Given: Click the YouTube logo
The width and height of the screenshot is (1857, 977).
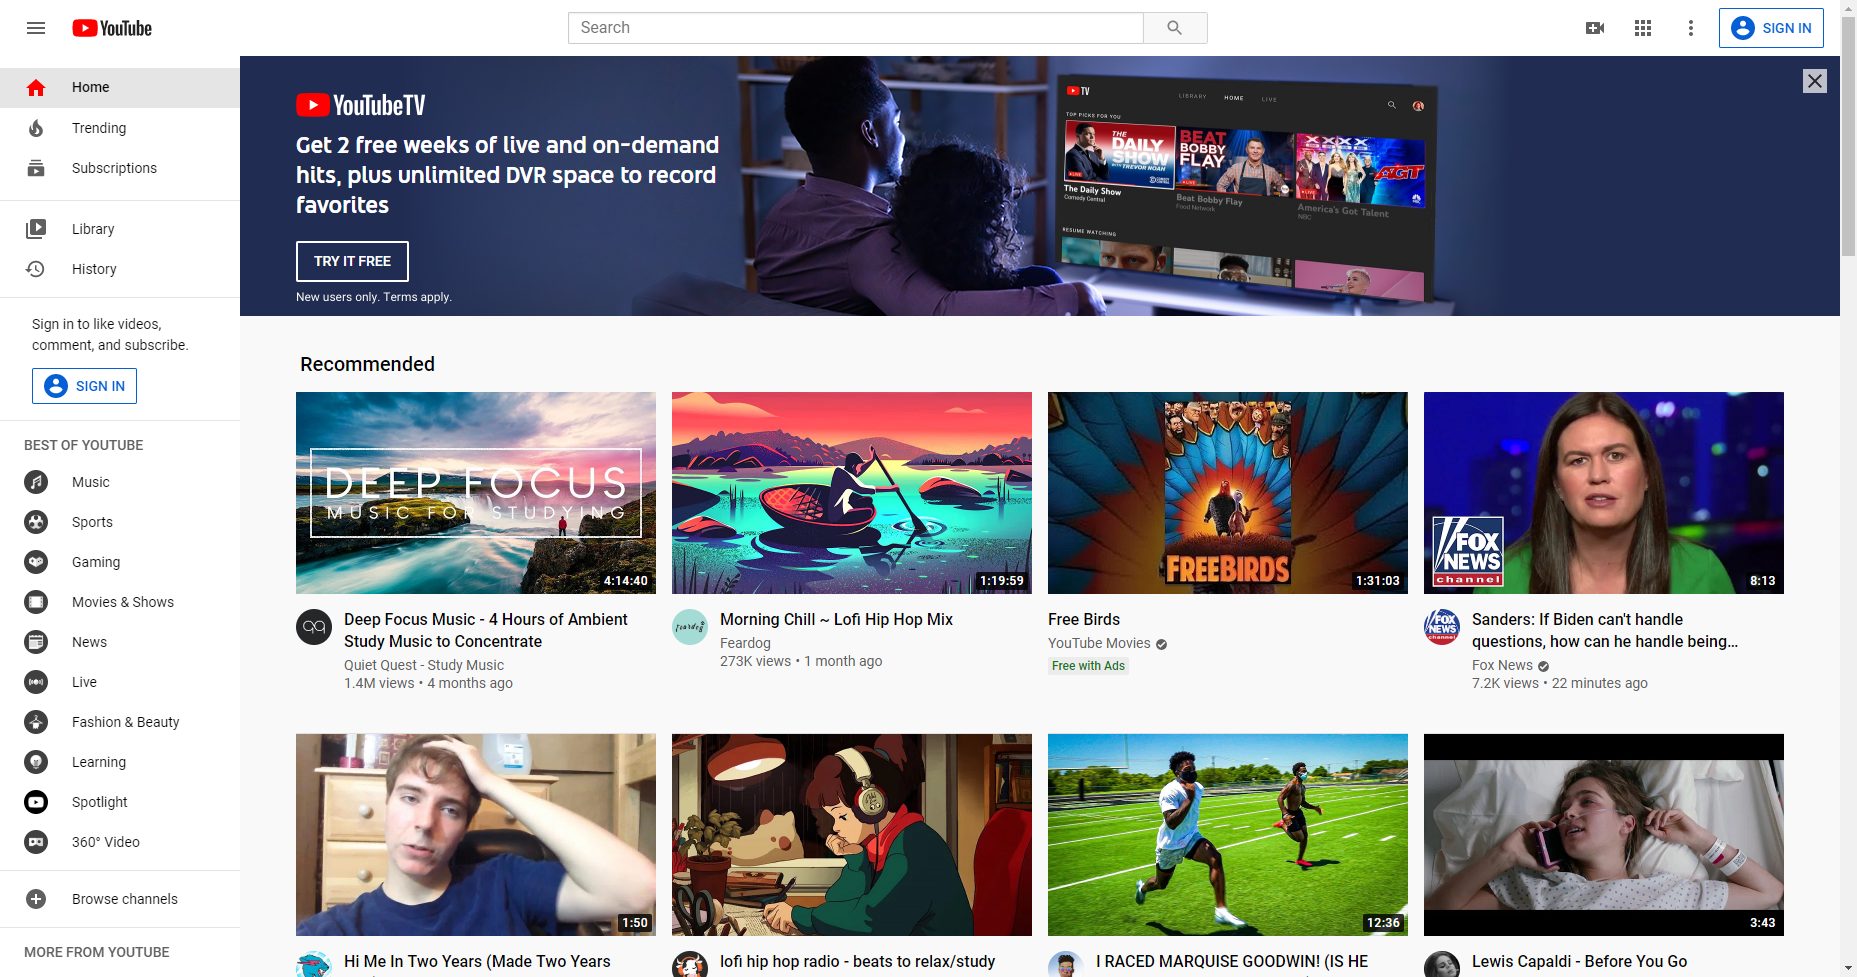Looking at the screenshot, I should tap(112, 28).
